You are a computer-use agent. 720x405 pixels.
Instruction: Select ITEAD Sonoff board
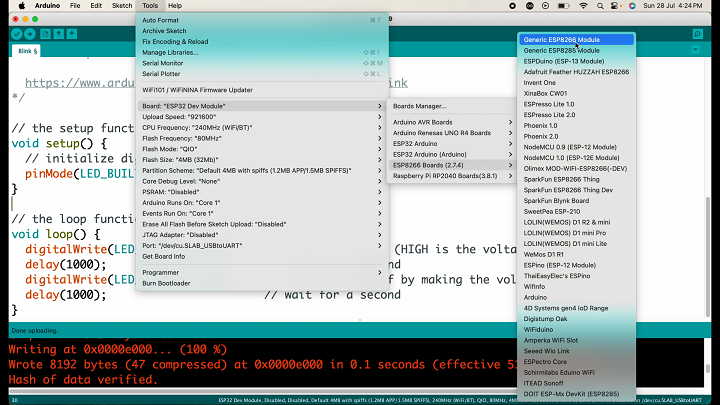577,383
